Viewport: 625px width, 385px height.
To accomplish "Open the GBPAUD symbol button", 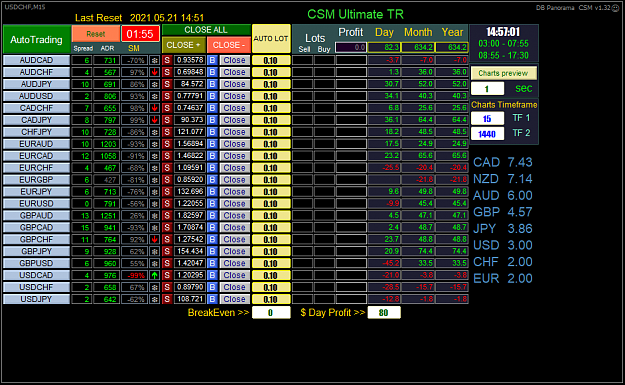I will click(x=36, y=216).
